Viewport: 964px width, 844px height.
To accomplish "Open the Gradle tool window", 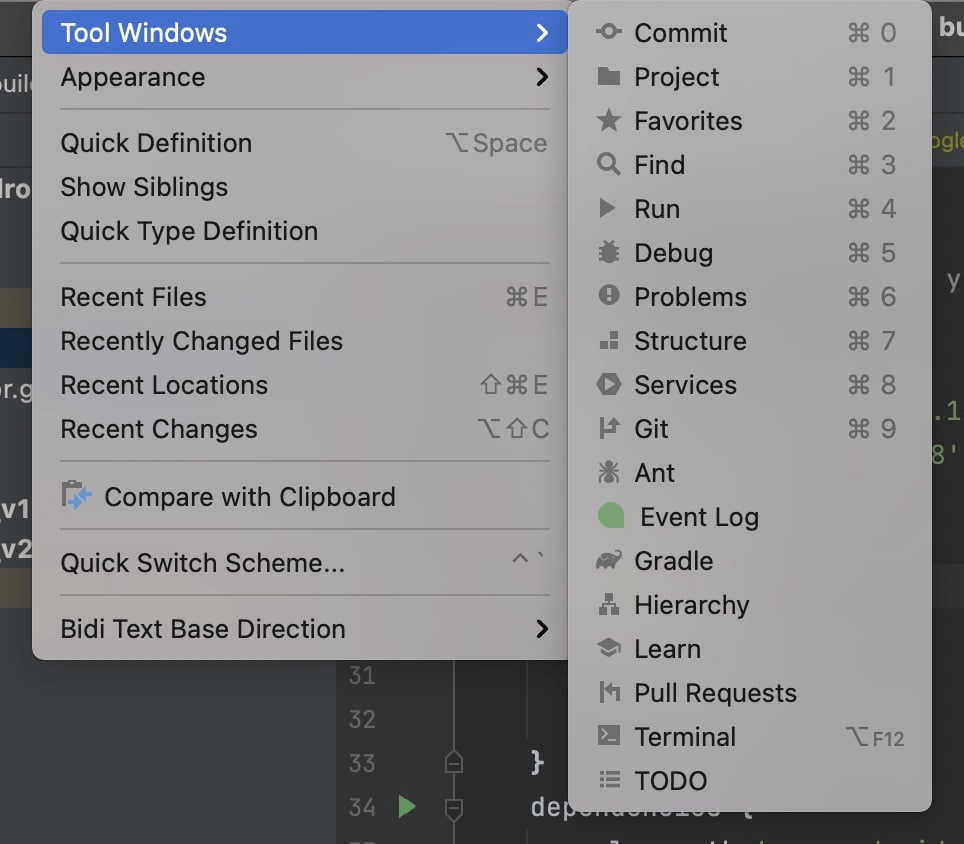I will pos(674,561).
